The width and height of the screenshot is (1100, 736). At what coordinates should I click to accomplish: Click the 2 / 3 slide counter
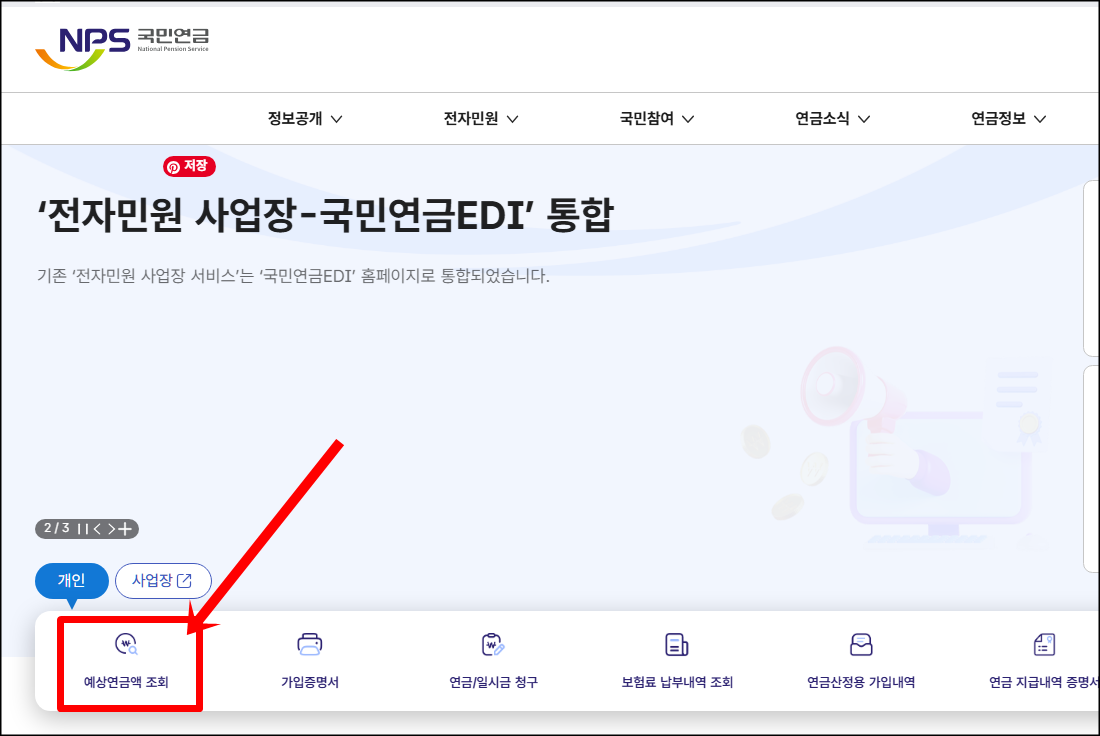tap(57, 528)
